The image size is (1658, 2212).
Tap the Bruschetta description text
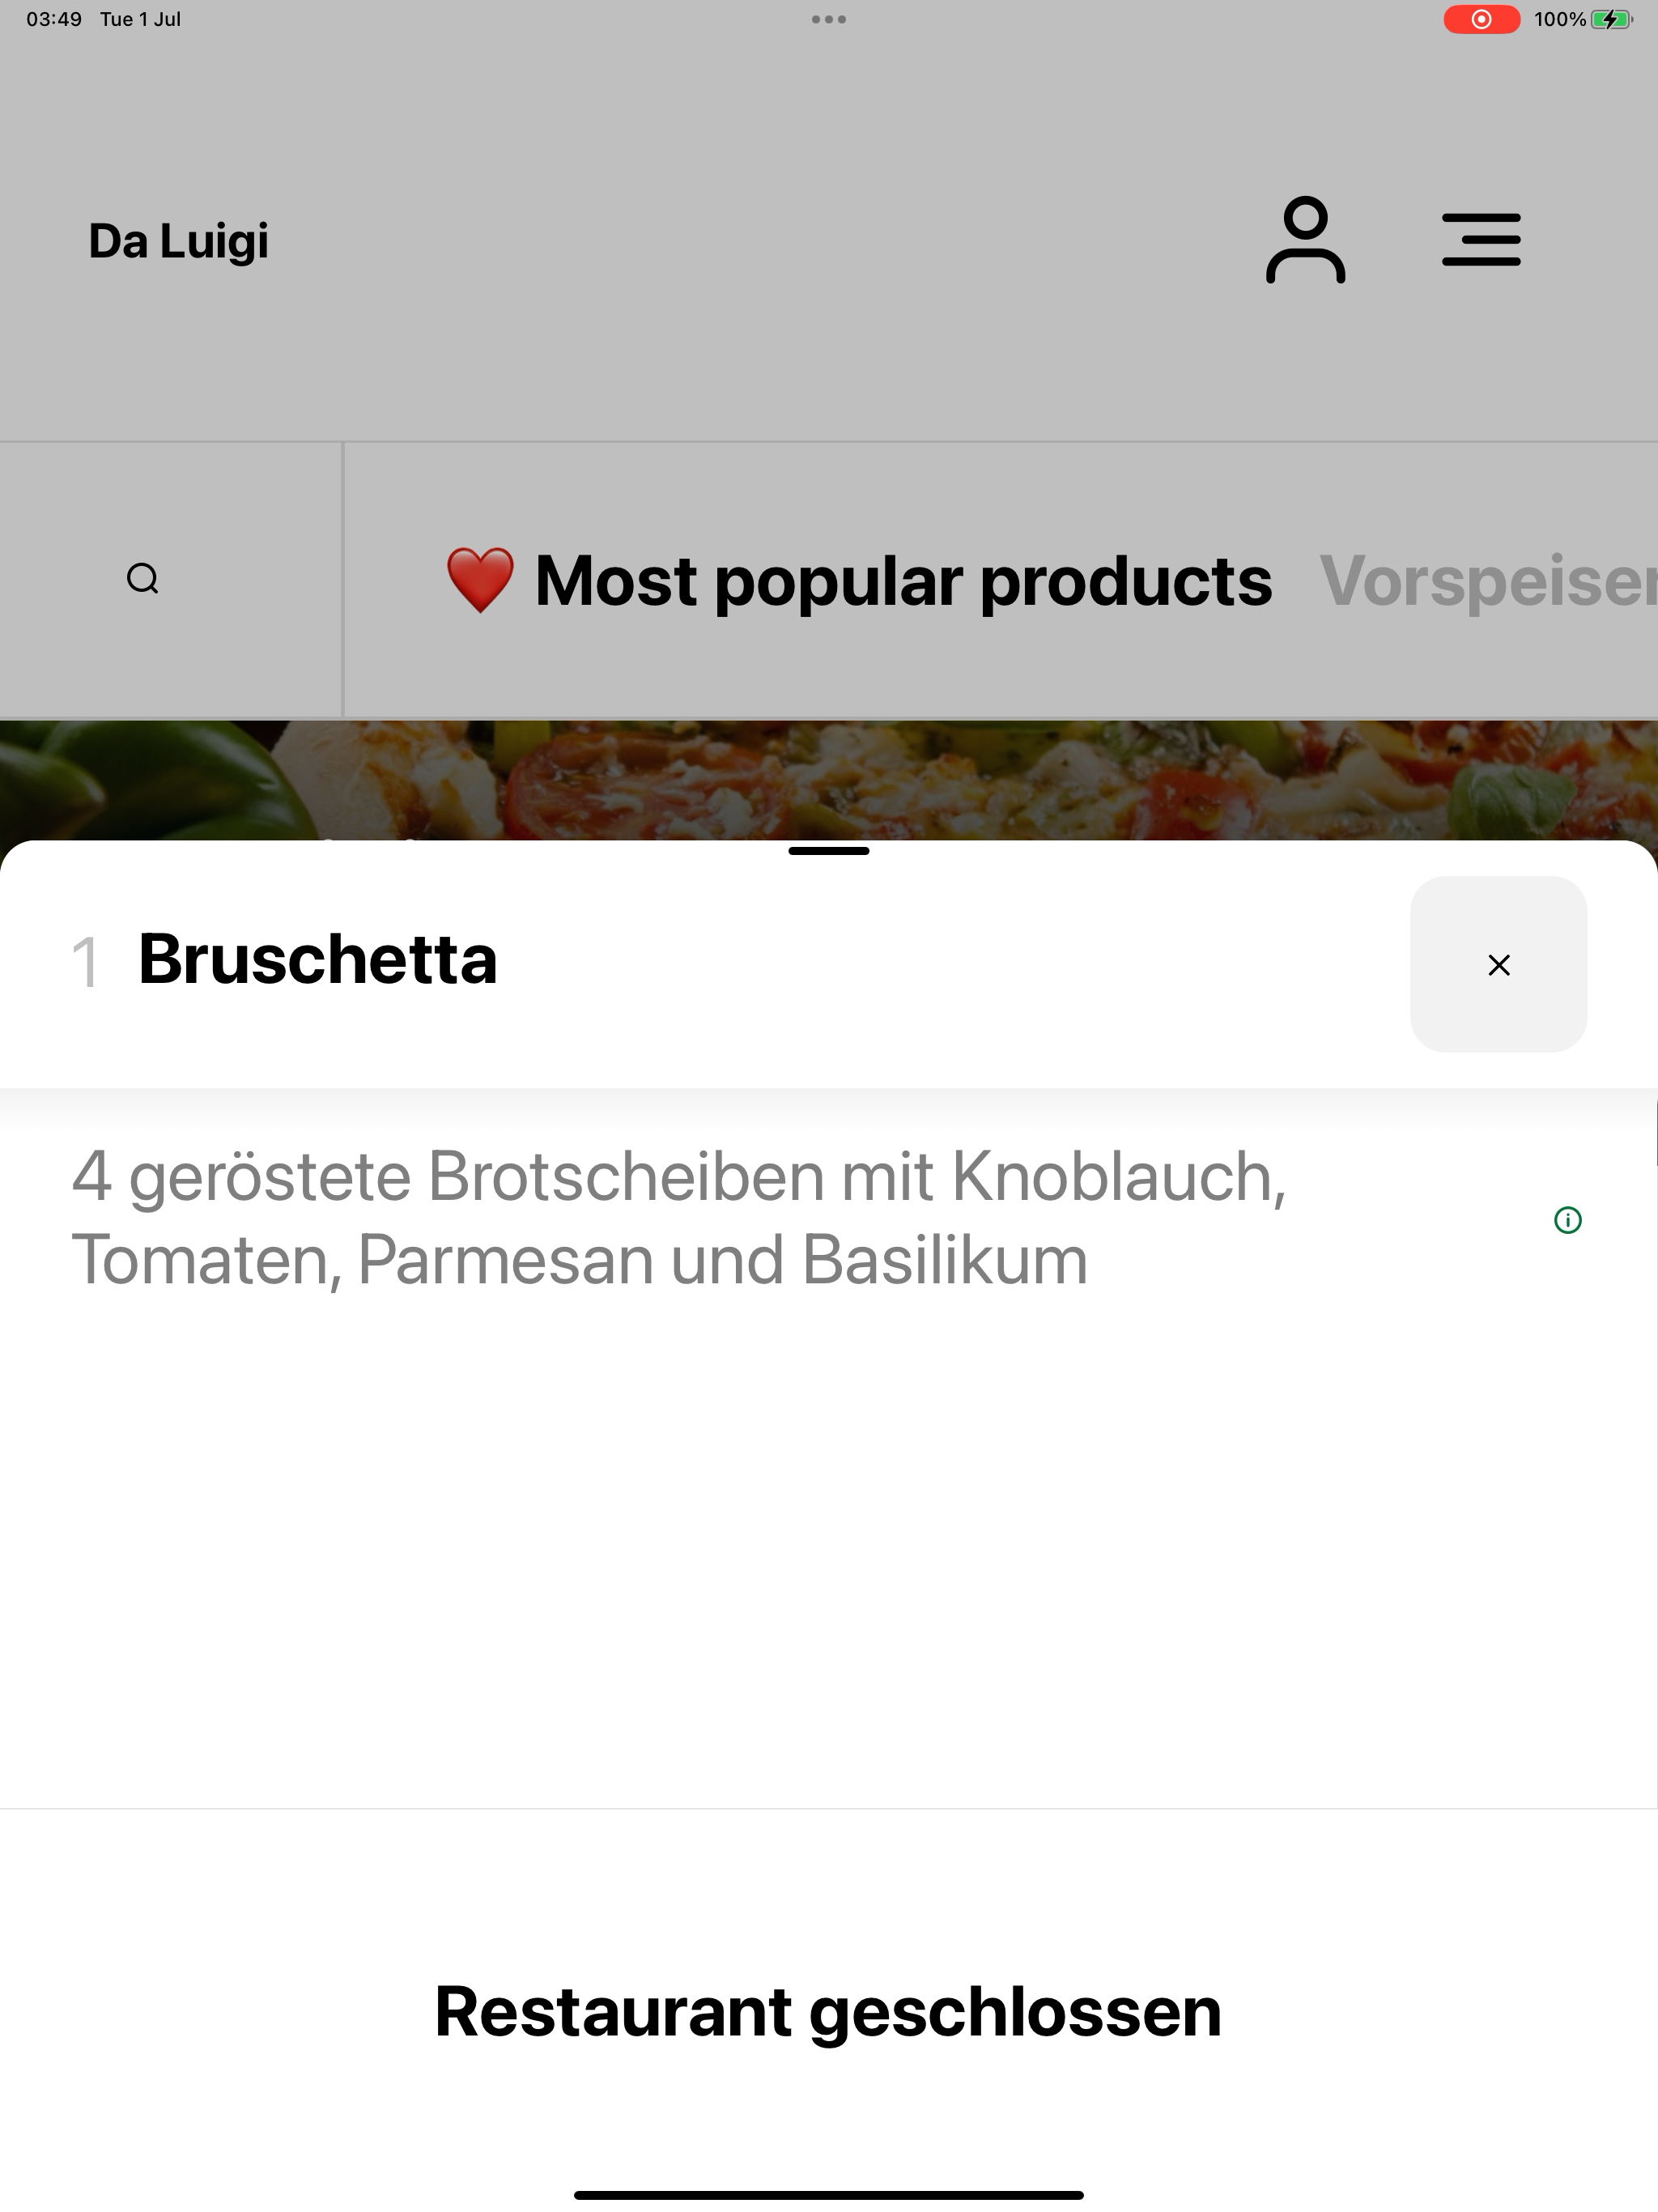pyautogui.click(x=679, y=1218)
